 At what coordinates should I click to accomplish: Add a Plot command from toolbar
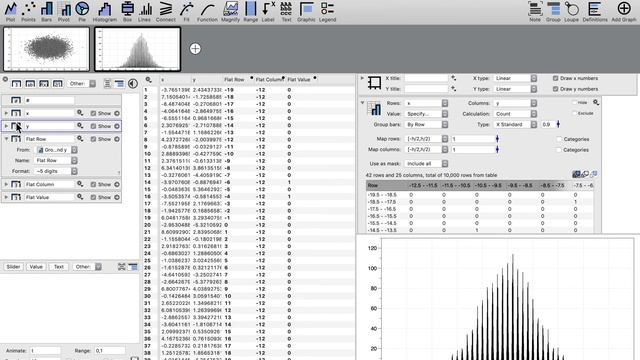11,11
